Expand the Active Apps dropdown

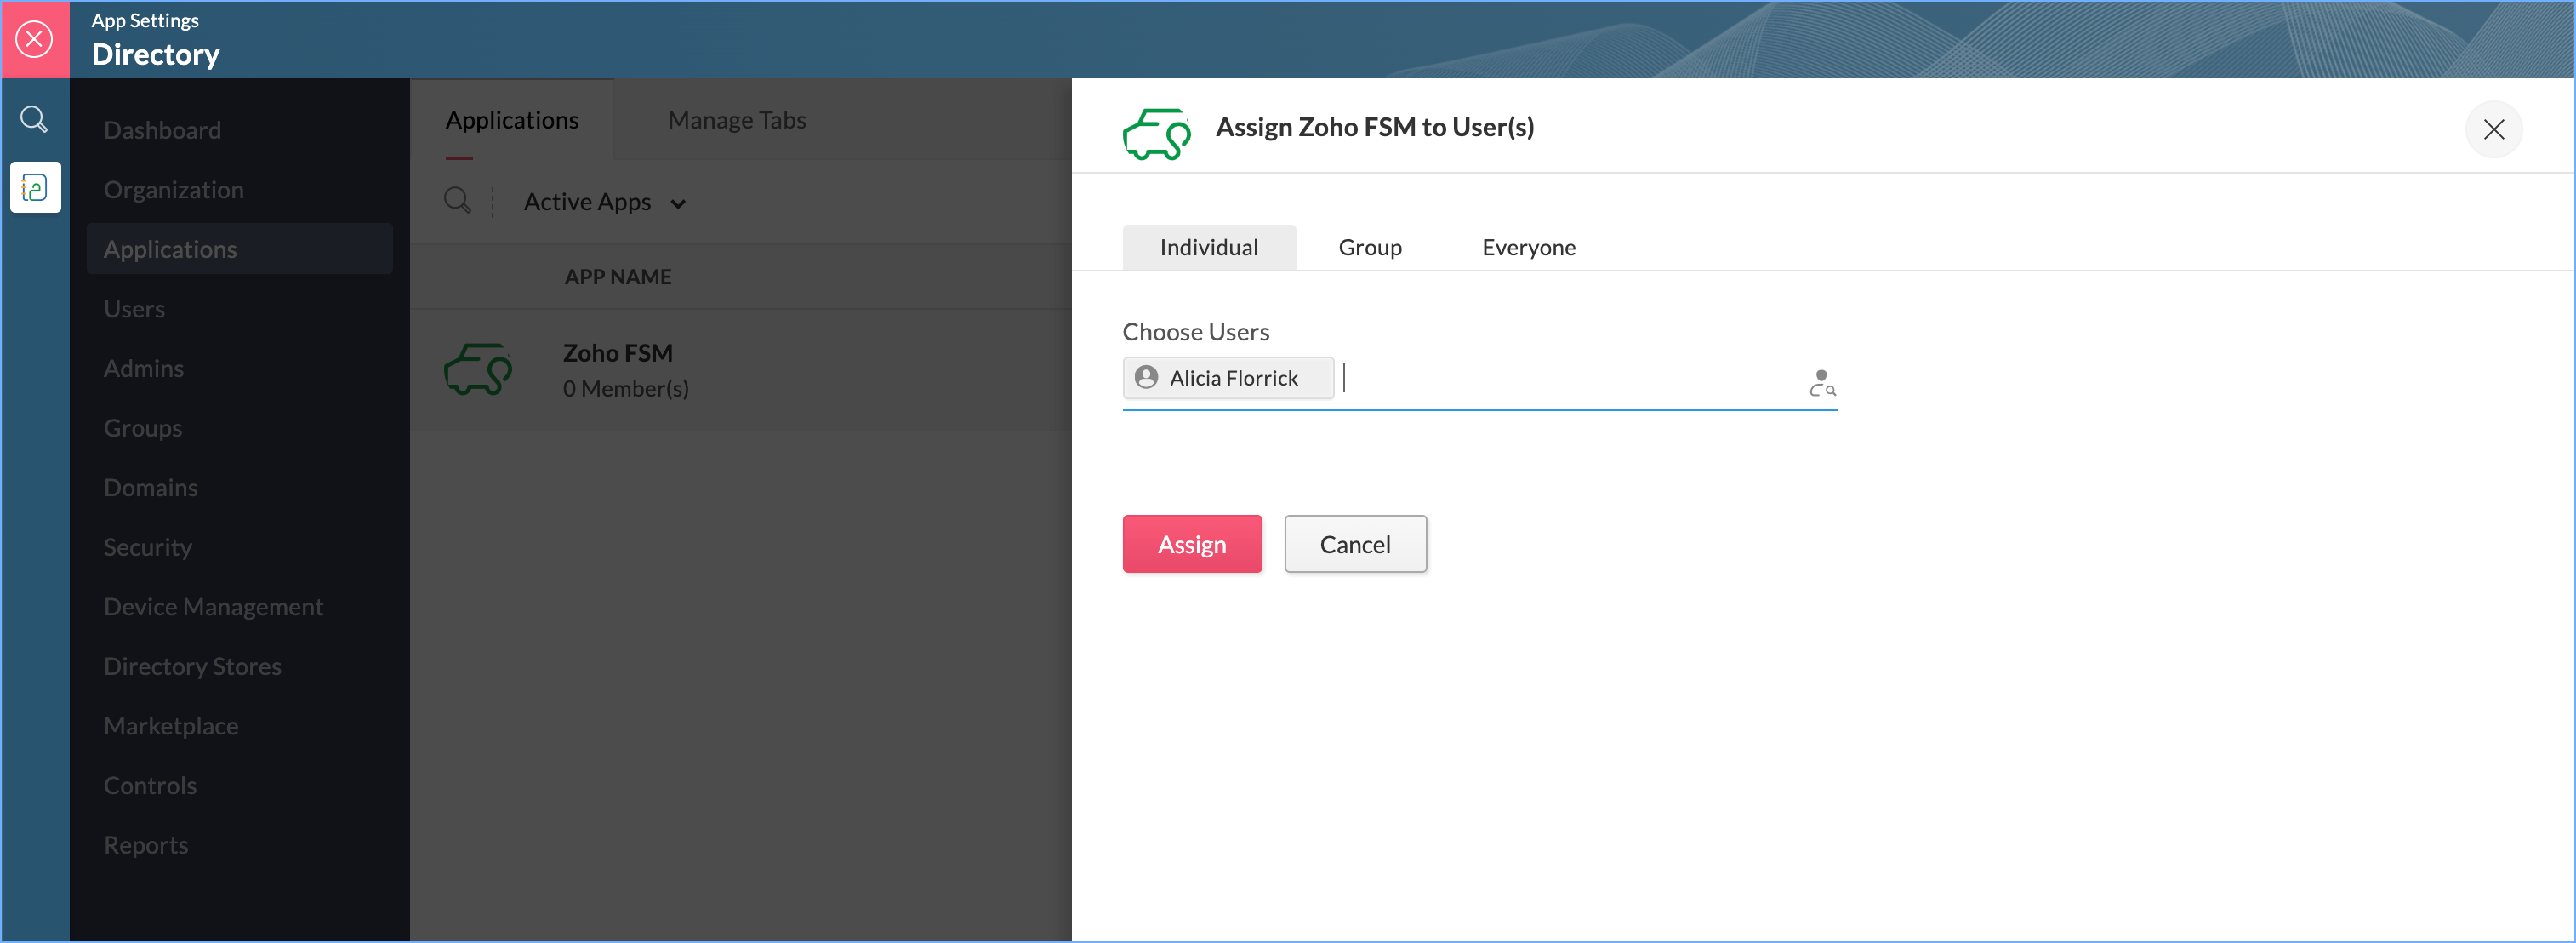[x=605, y=203]
